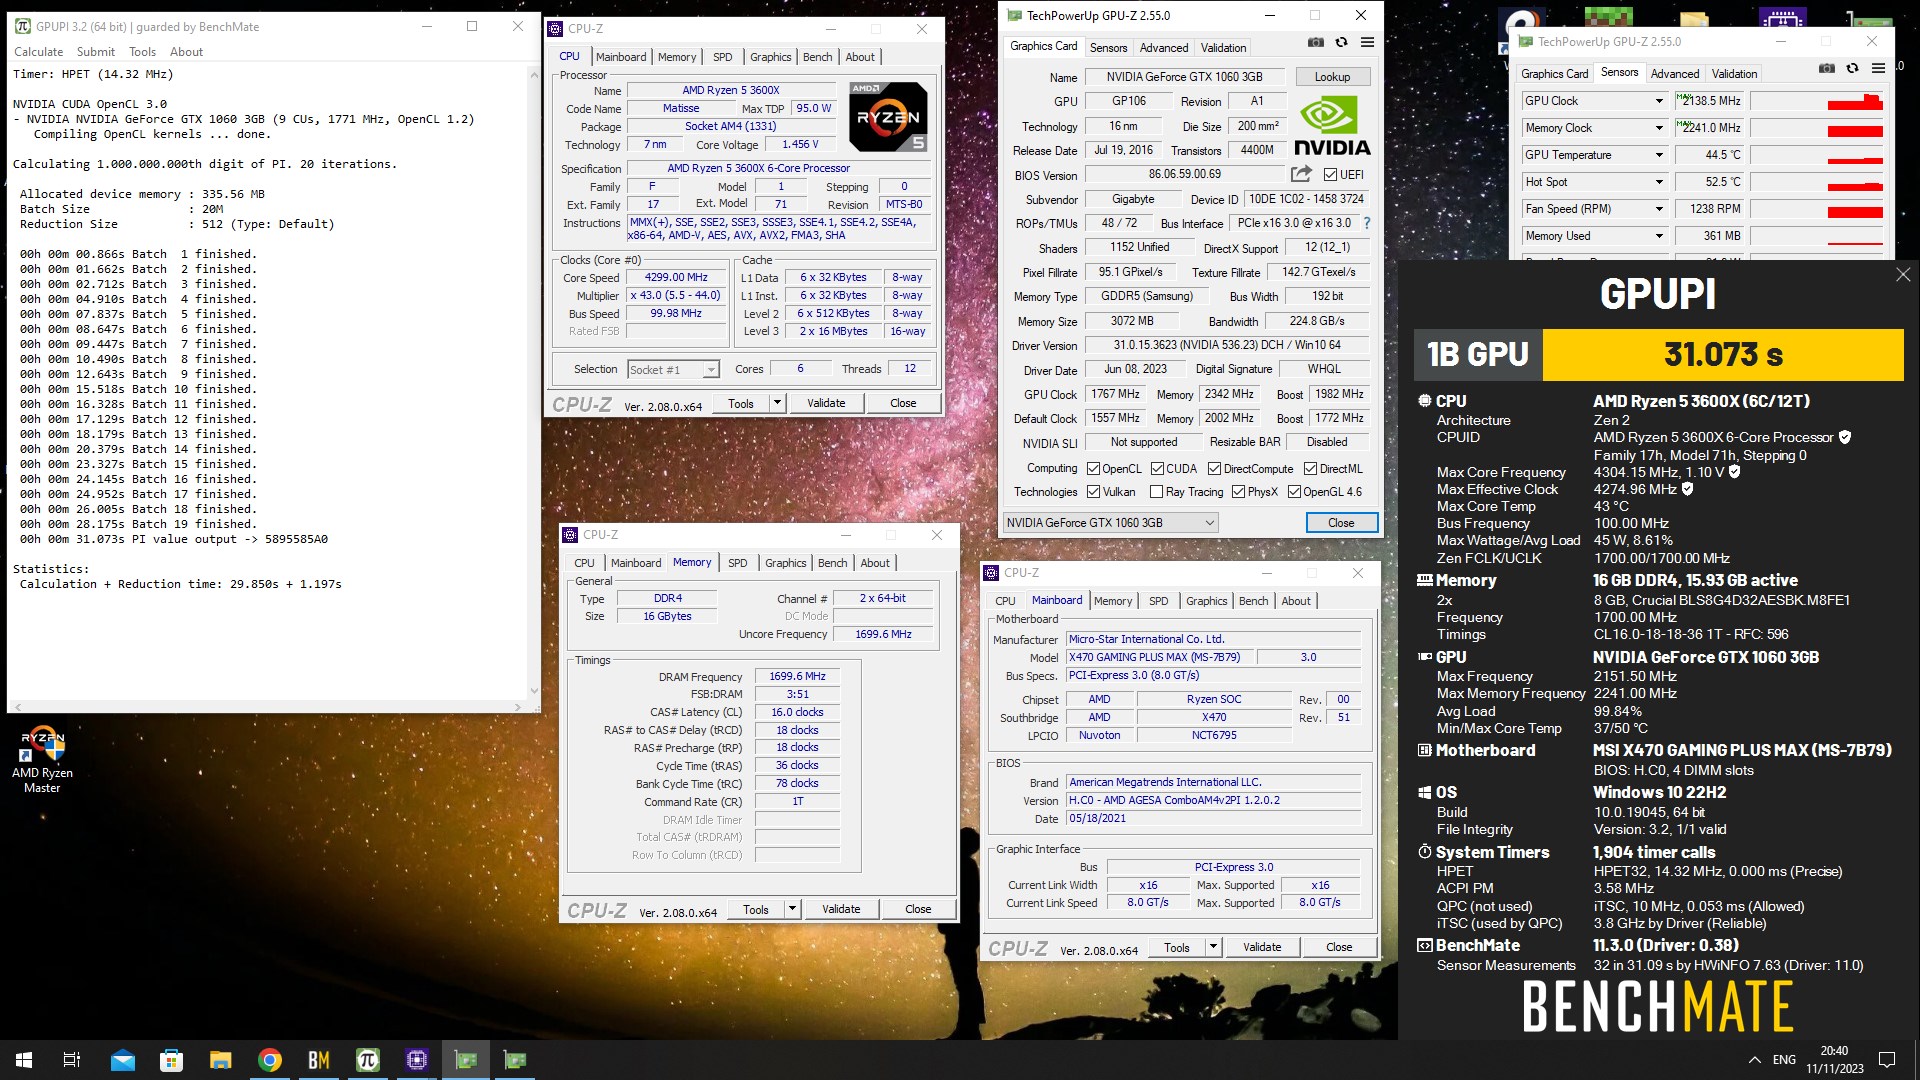Switch to BenchMate taskbar icon
The height and width of the screenshot is (1080, 1920).
pos(319,1060)
